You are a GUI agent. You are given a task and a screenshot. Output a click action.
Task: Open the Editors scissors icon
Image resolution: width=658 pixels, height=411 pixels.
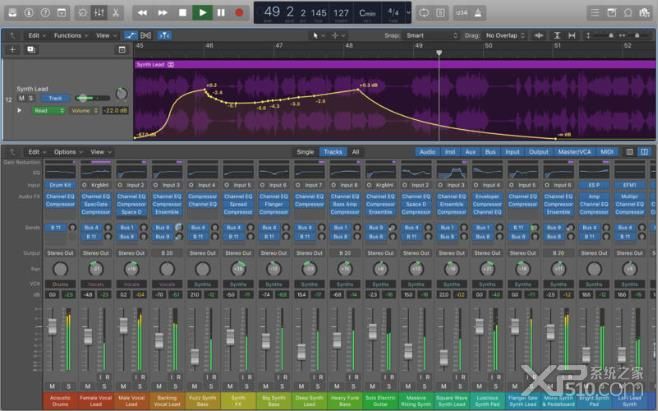tap(115, 13)
